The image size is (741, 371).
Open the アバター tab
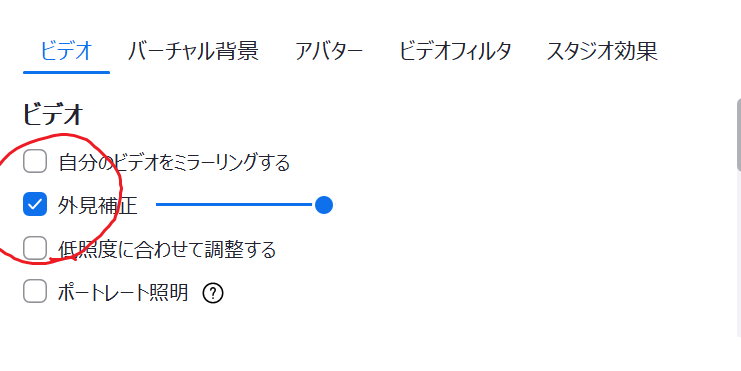(x=328, y=51)
